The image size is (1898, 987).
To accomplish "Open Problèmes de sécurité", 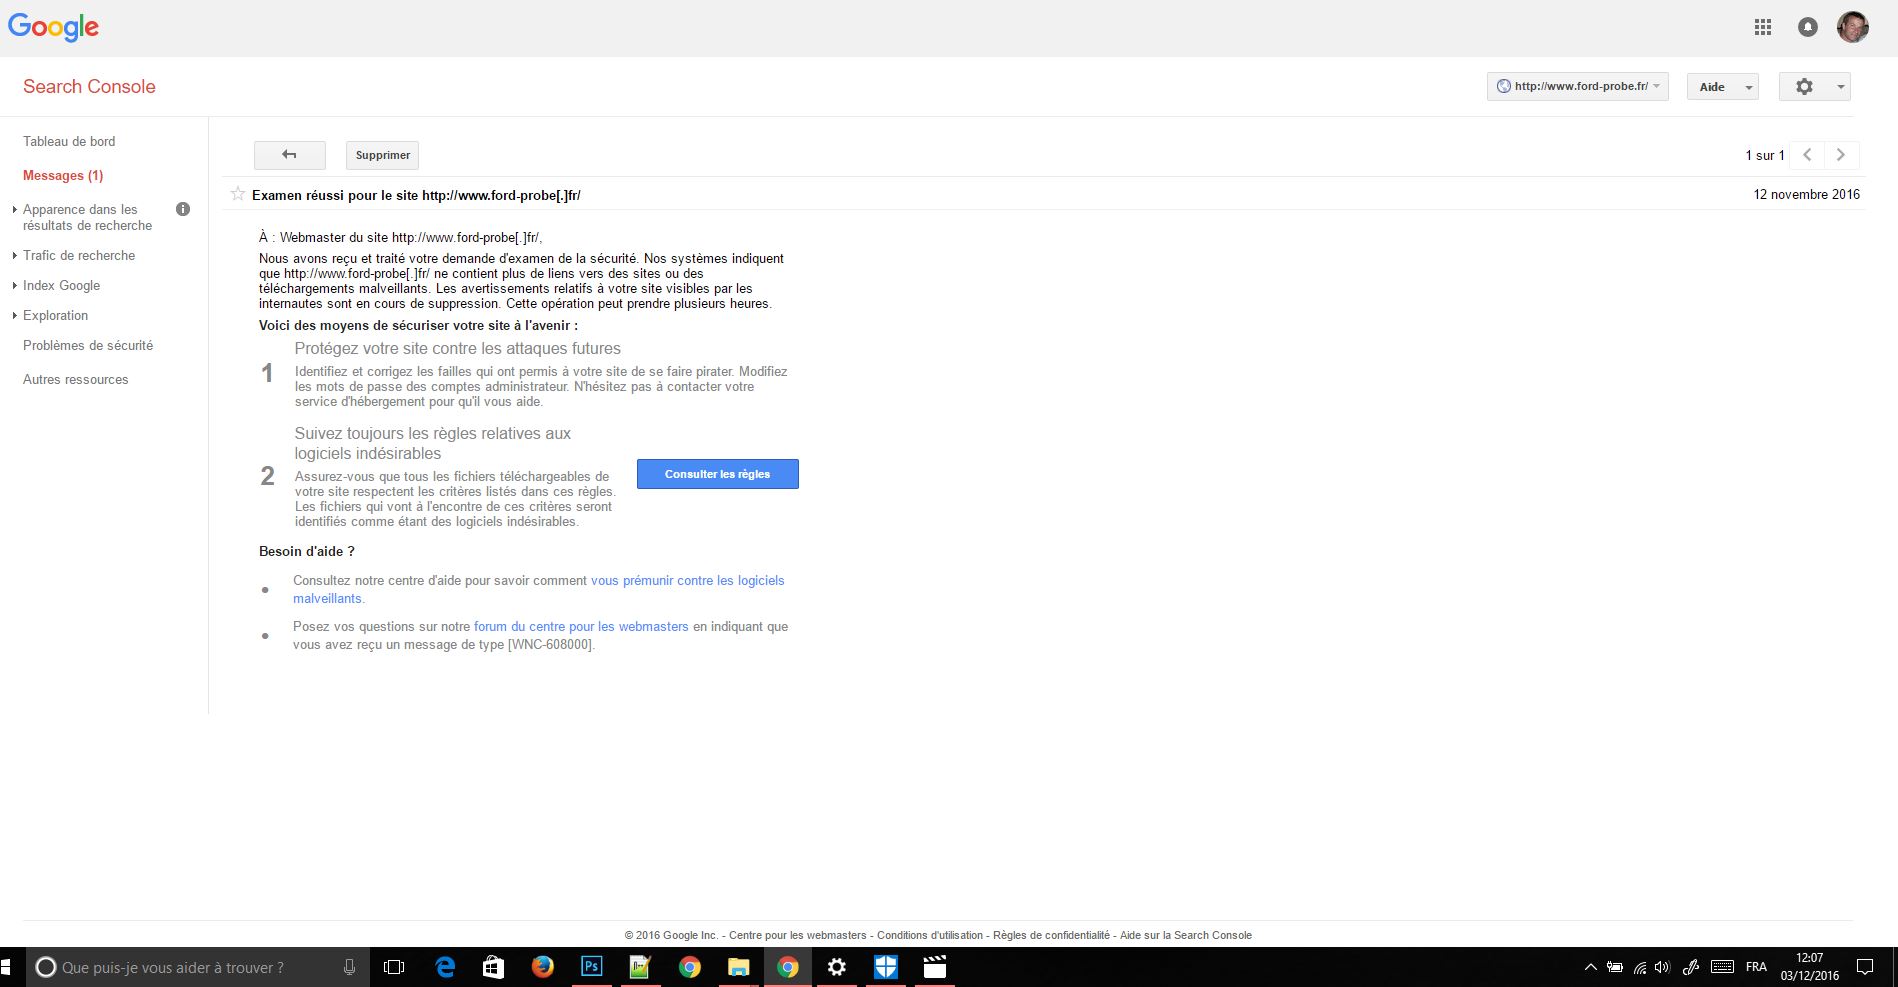I will [88, 345].
